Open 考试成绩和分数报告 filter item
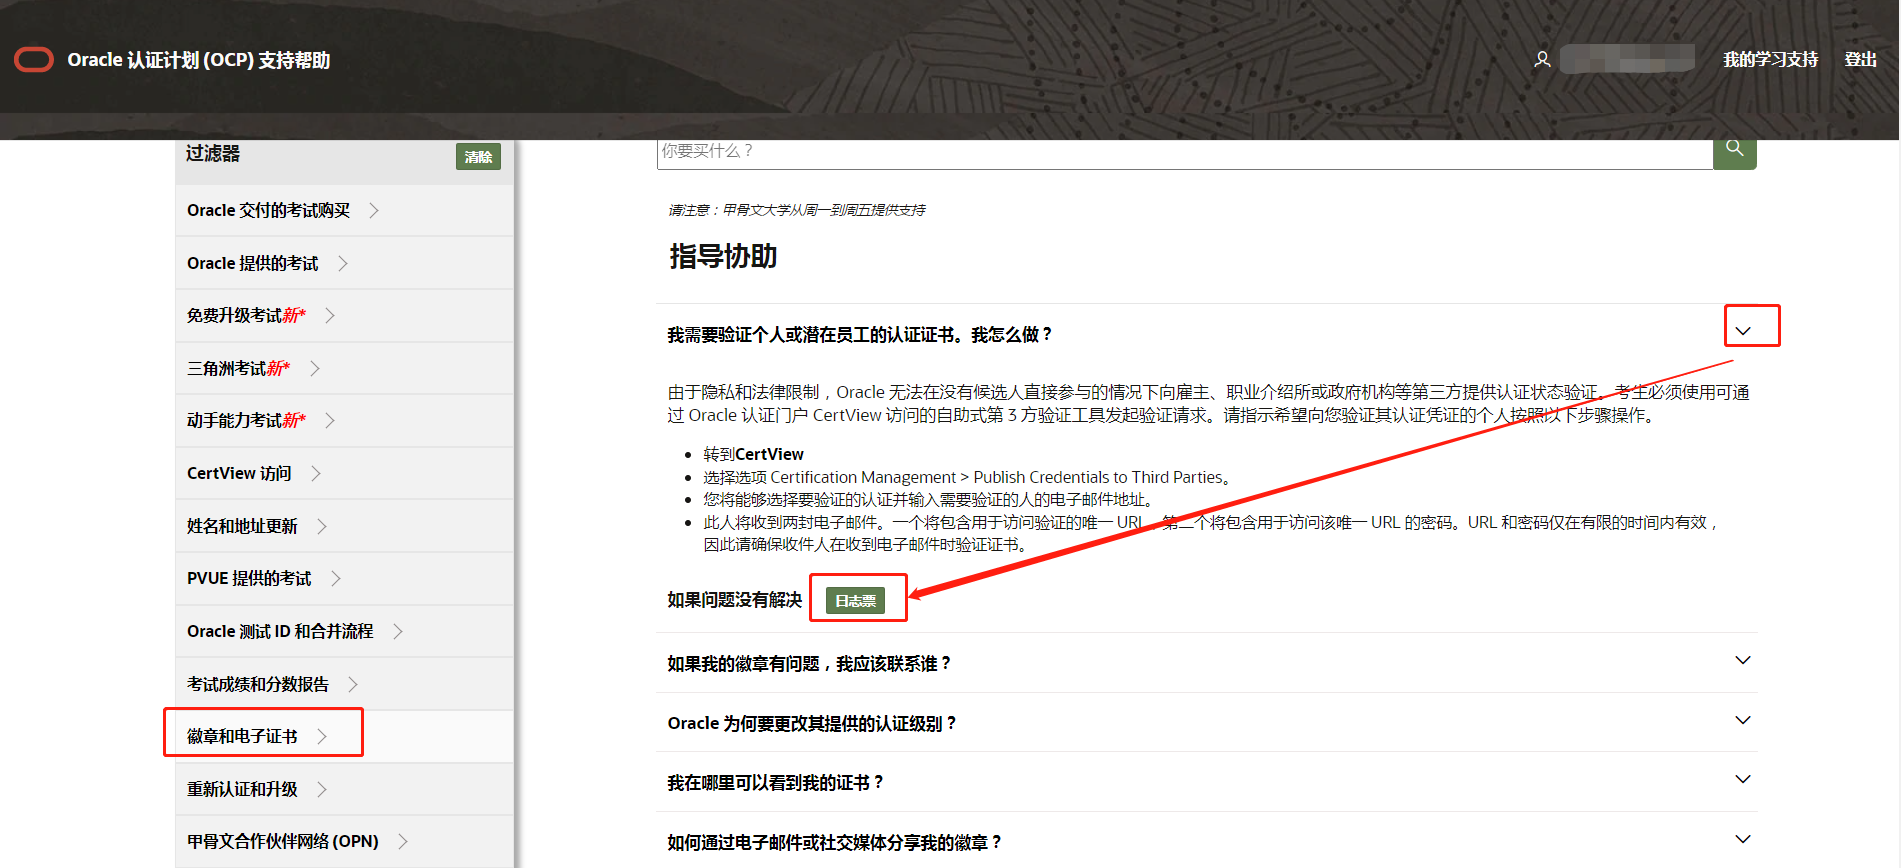 tap(344, 684)
